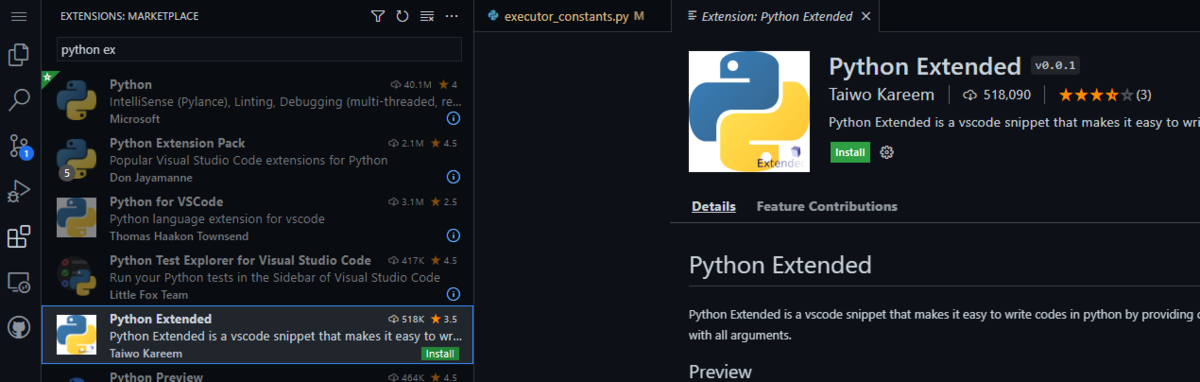The height and width of the screenshot is (382, 1200).
Task: Clear extensions search results
Action: coord(427,17)
